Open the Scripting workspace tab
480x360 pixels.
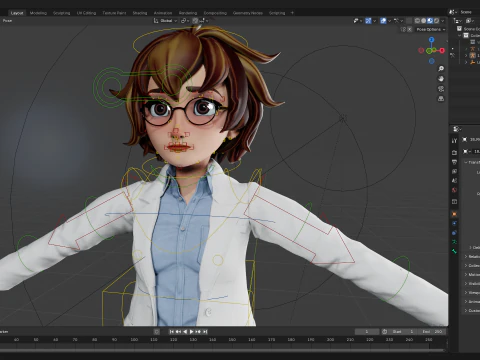coord(277,13)
